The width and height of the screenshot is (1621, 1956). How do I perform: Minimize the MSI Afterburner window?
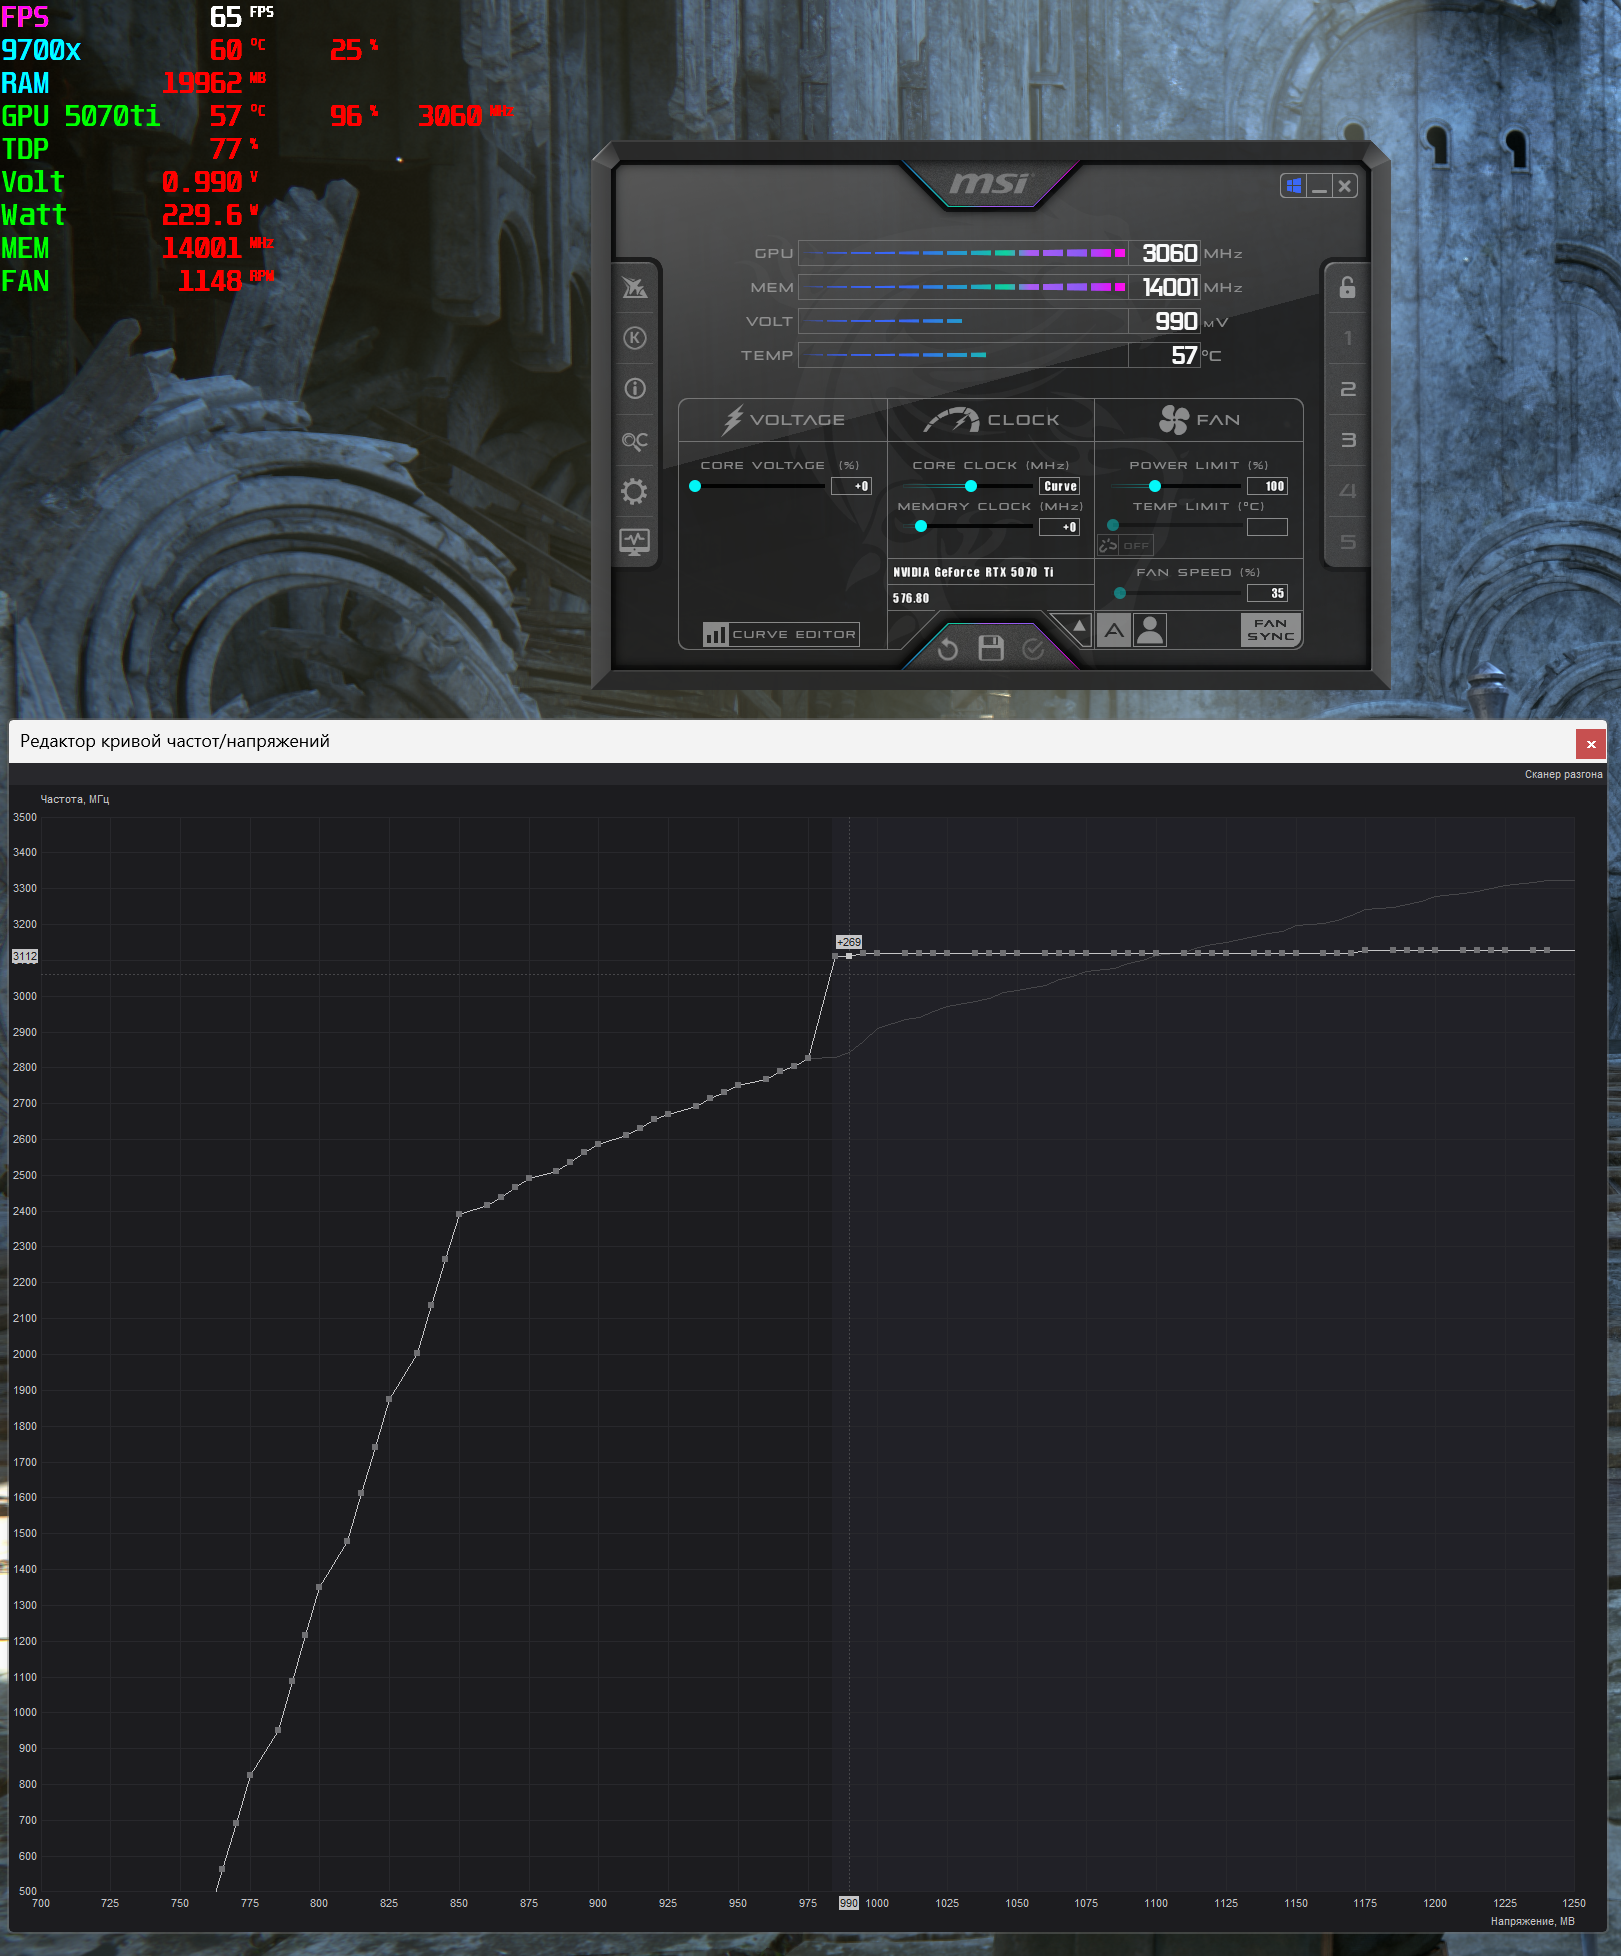1320,186
